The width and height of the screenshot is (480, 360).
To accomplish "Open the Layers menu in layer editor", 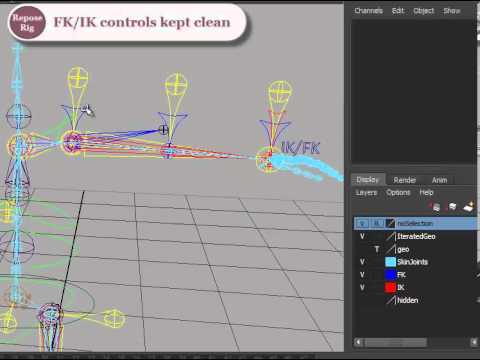I will pos(366,193).
